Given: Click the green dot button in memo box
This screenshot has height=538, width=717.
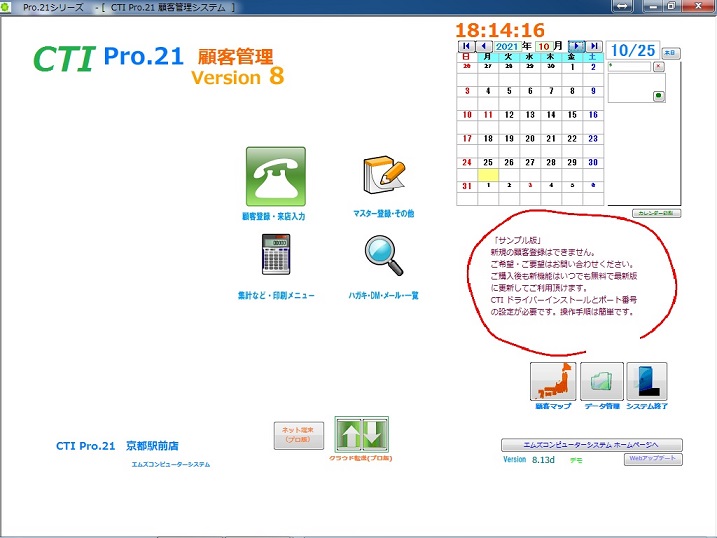Looking at the screenshot, I should pyautogui.click(x=658, y=96).
